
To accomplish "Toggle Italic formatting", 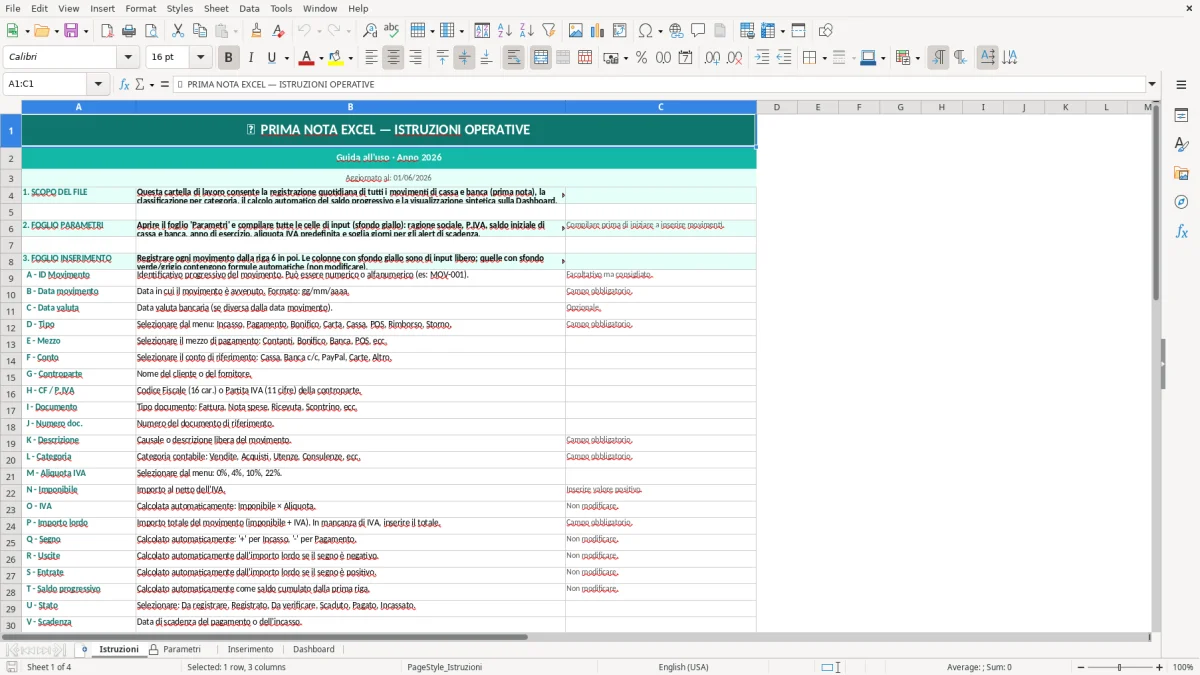I will (x=251, y=58).
